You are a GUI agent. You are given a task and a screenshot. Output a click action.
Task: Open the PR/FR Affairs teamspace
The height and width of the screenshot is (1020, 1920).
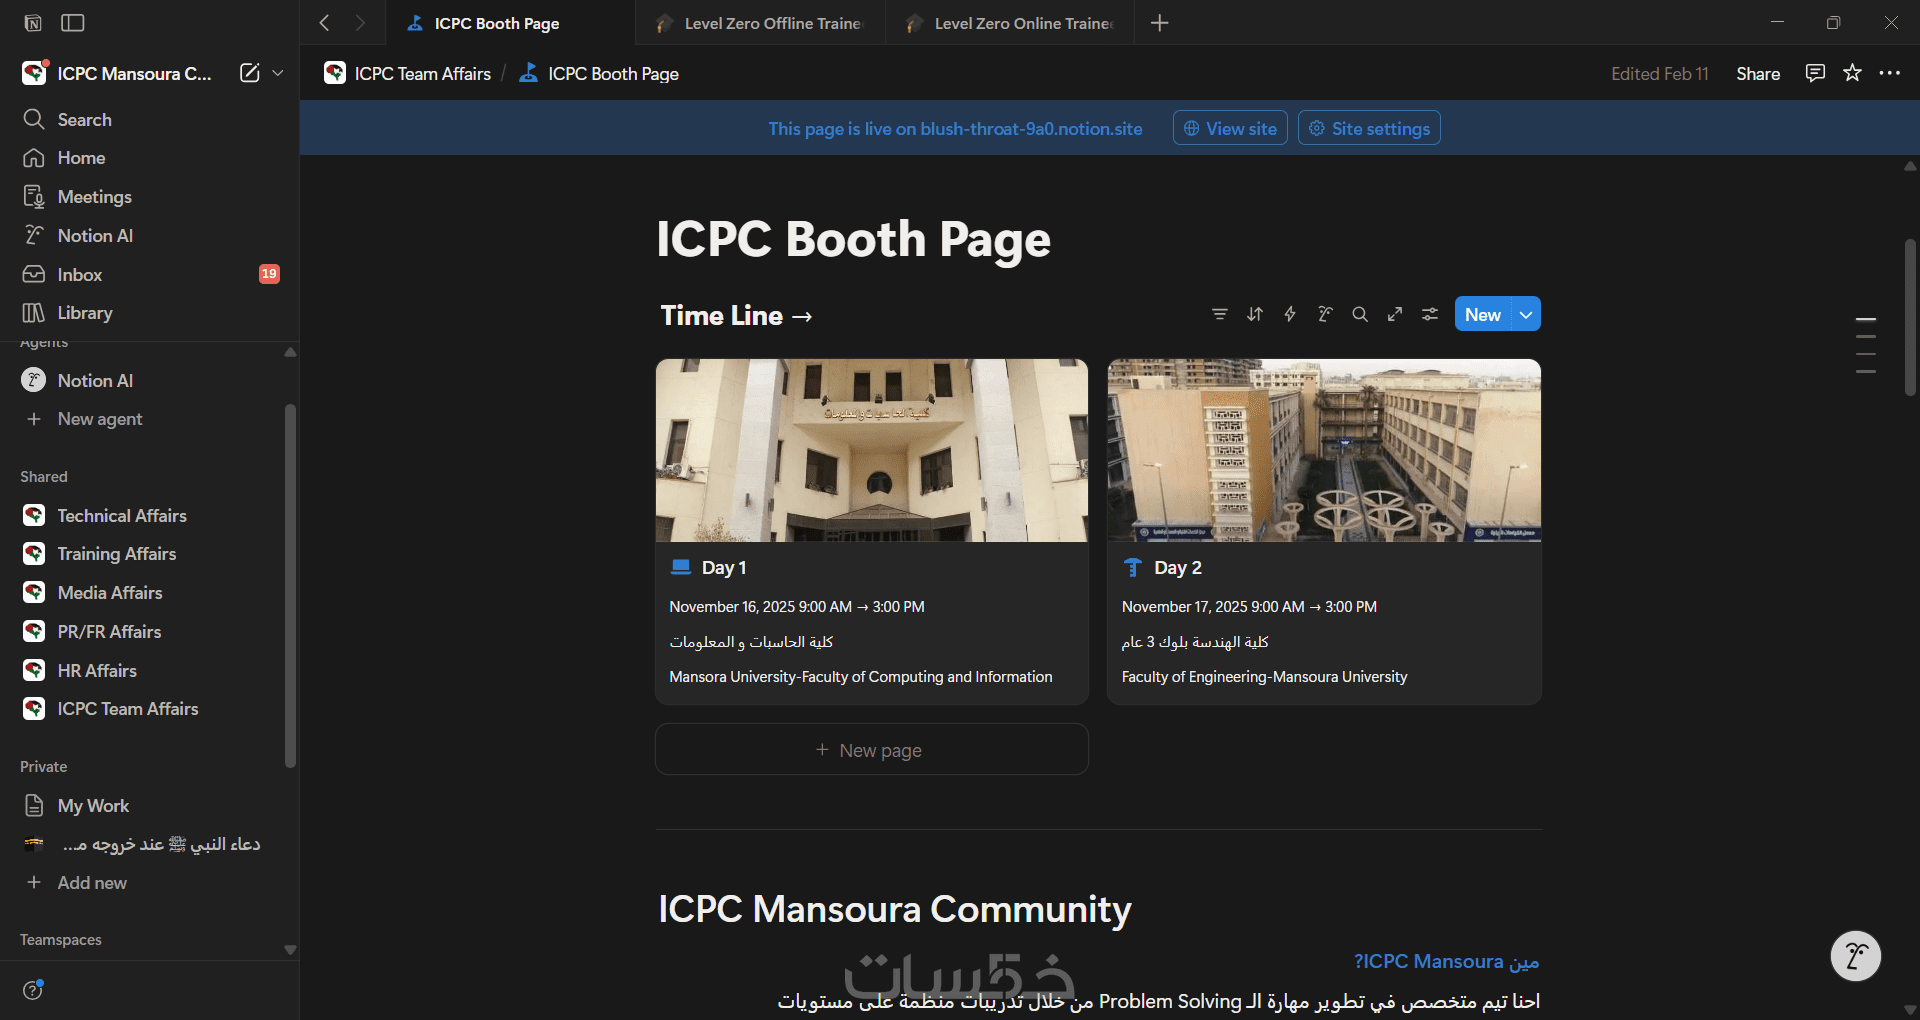(x=145, y=632)
